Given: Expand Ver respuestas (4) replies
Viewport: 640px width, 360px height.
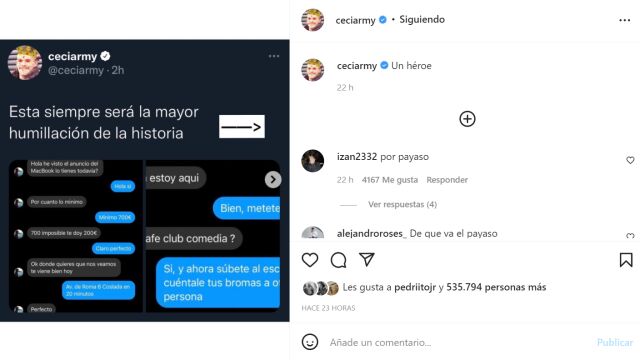Looking at the screenshot, I should coord(402,204).
